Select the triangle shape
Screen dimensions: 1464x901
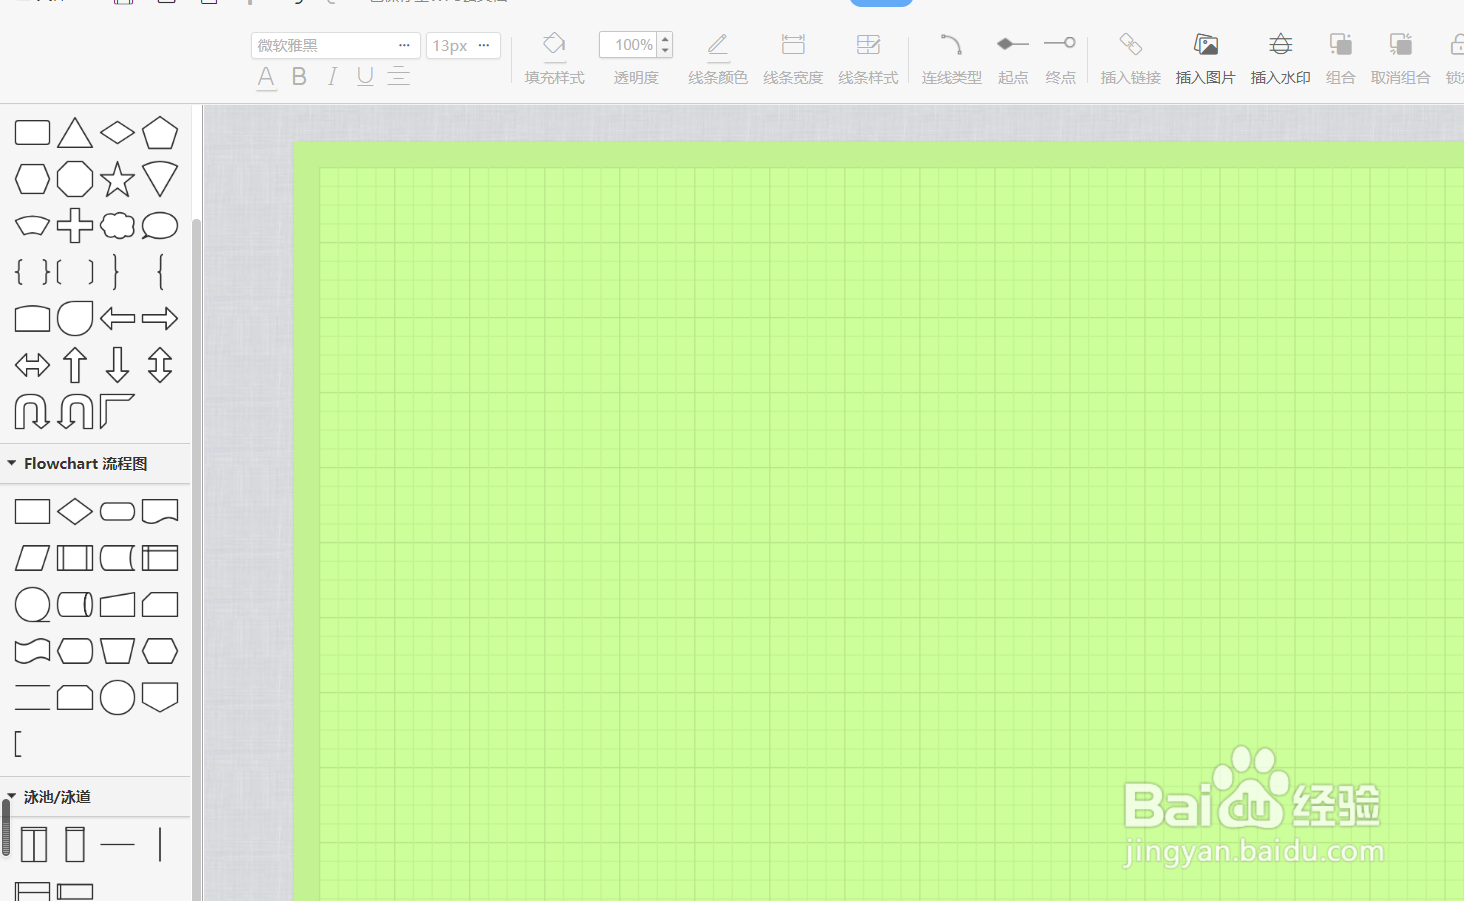click(x=75, y=133)
